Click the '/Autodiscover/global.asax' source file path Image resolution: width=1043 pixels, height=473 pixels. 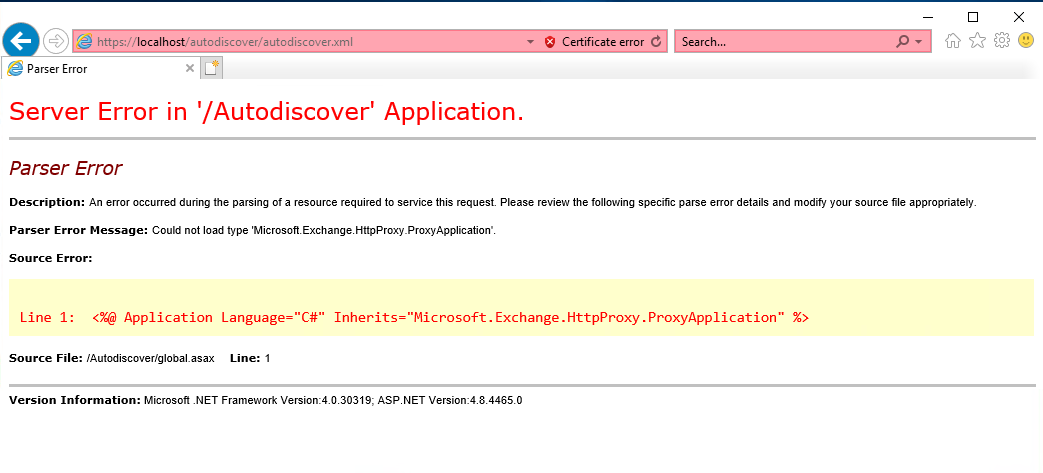(151, 359)
